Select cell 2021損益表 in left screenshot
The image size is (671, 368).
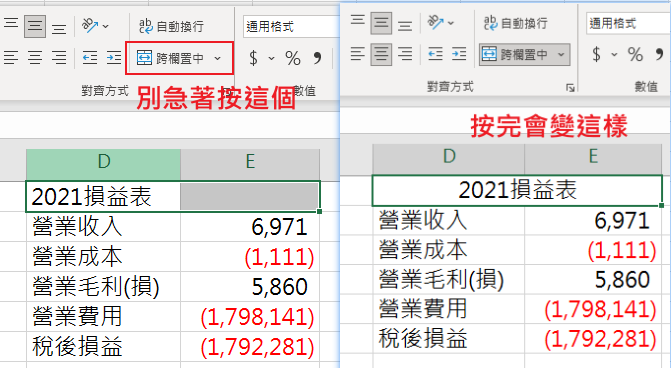103,196
